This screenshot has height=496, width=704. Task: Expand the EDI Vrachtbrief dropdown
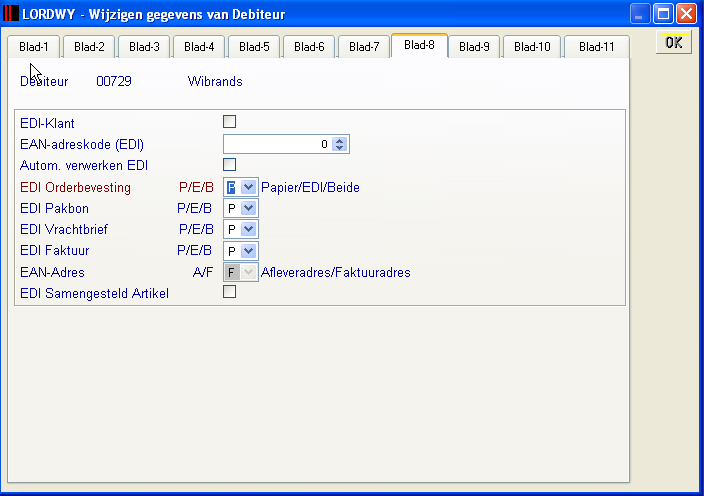[248, 229]
